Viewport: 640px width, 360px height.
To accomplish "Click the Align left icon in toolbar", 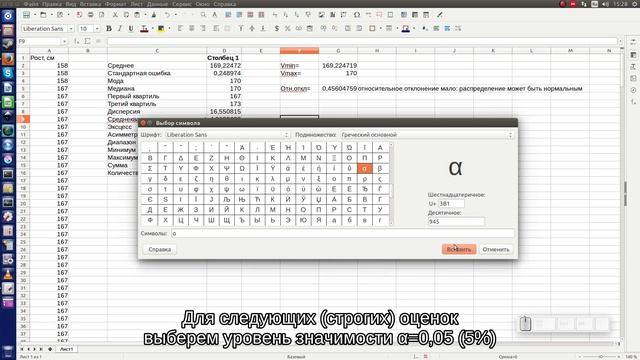I will click(180, 29).
